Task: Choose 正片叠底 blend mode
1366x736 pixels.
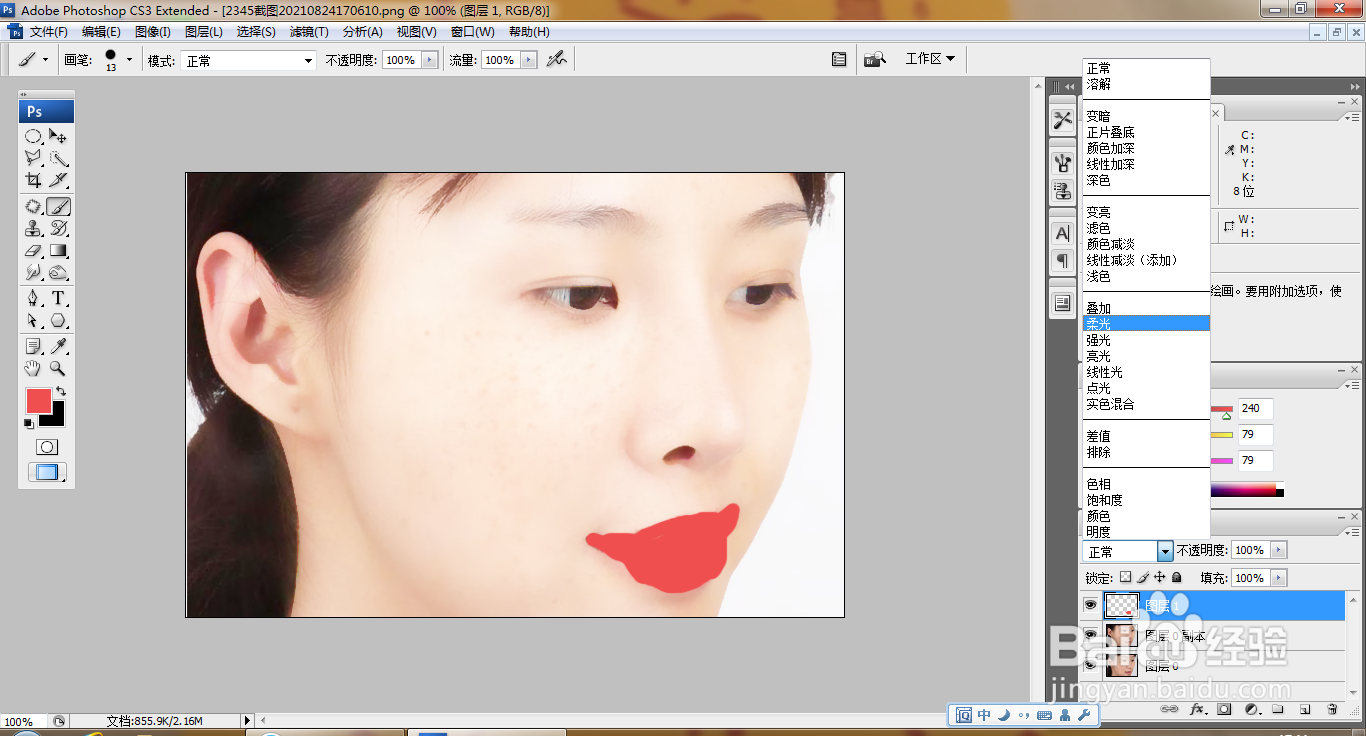Action: click(1146, 132)
